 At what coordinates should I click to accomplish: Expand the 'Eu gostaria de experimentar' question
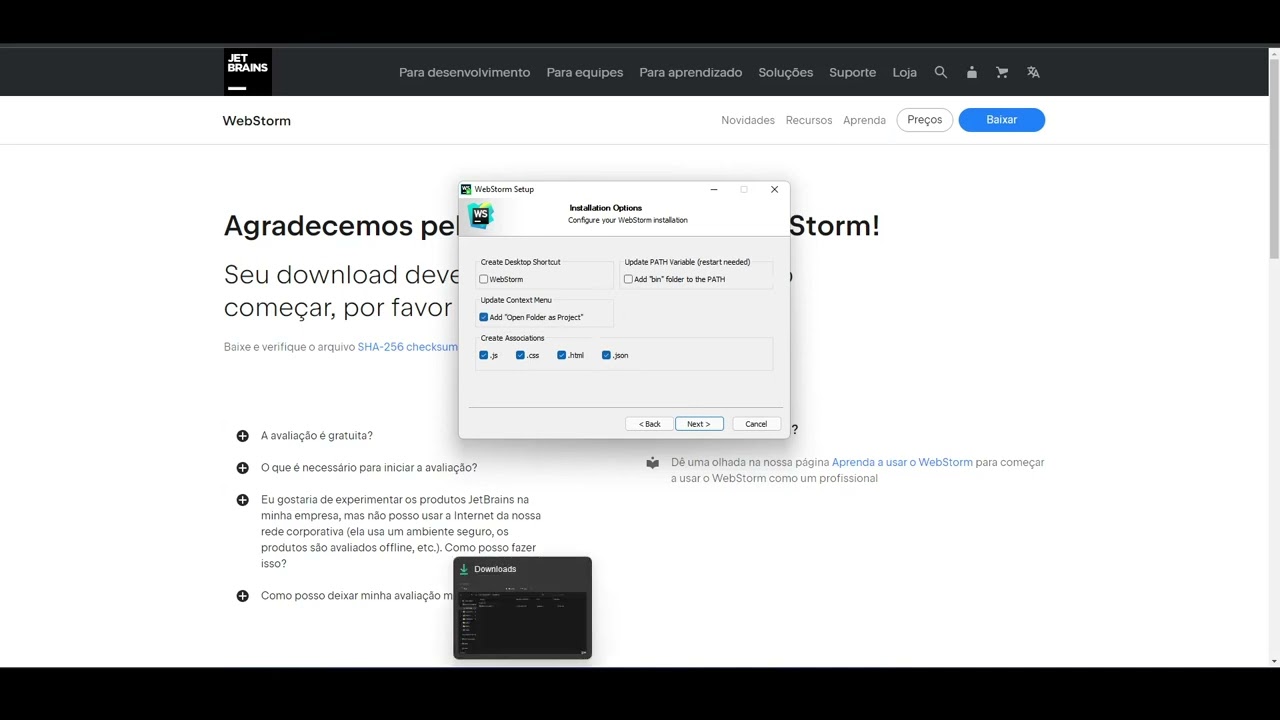click(x=401, y=531)
